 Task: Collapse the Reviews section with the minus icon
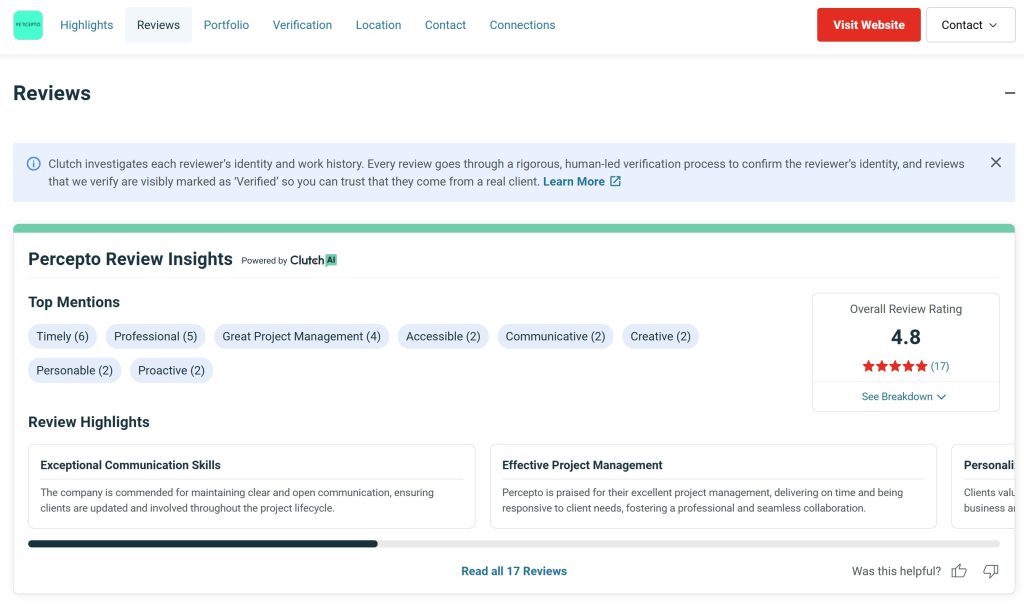[x=1010, y=93]
